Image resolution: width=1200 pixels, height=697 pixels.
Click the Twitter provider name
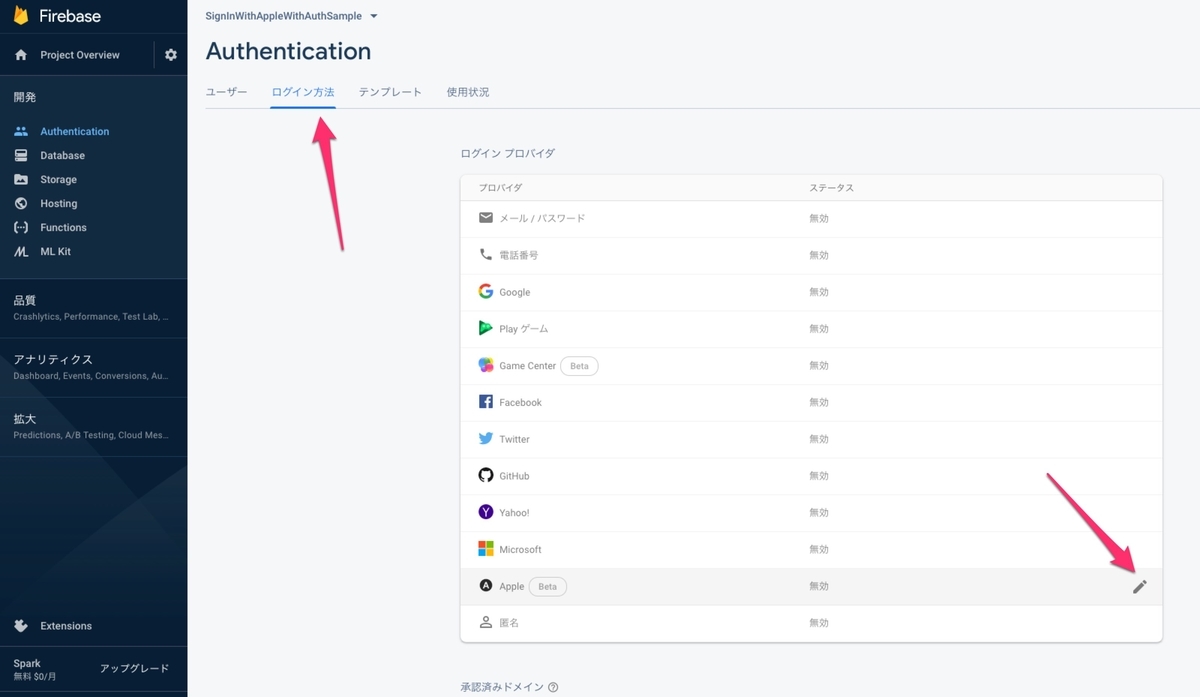tap(514, 439)
